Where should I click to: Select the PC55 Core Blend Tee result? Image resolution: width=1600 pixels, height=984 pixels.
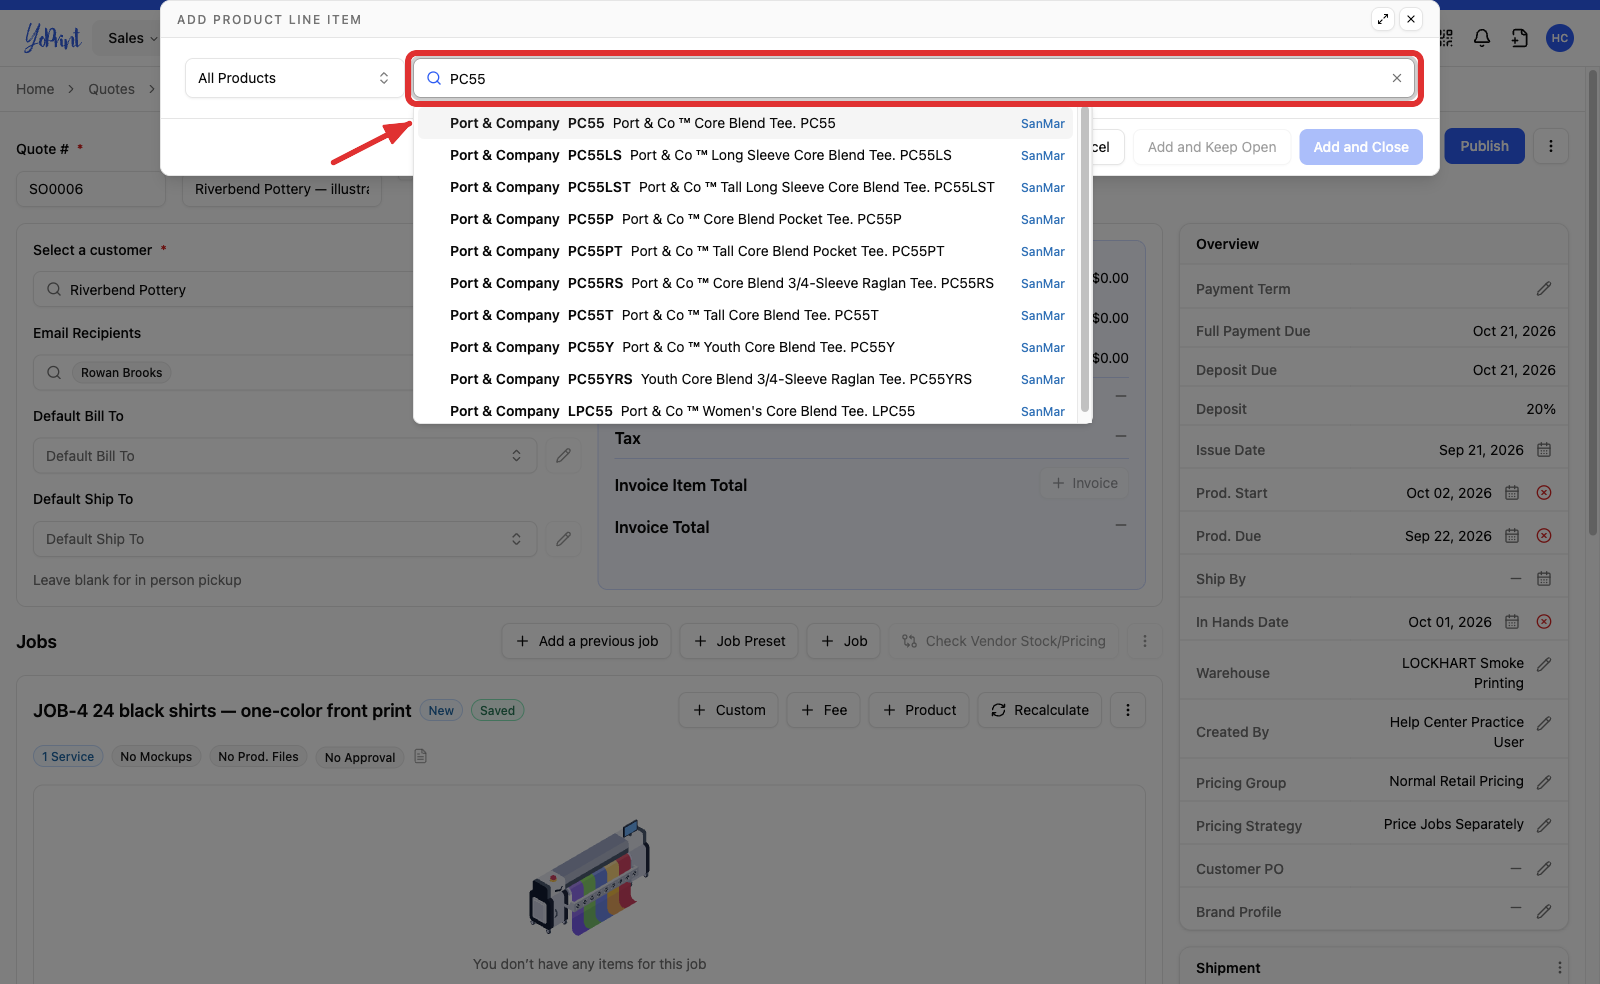[746, 123]
